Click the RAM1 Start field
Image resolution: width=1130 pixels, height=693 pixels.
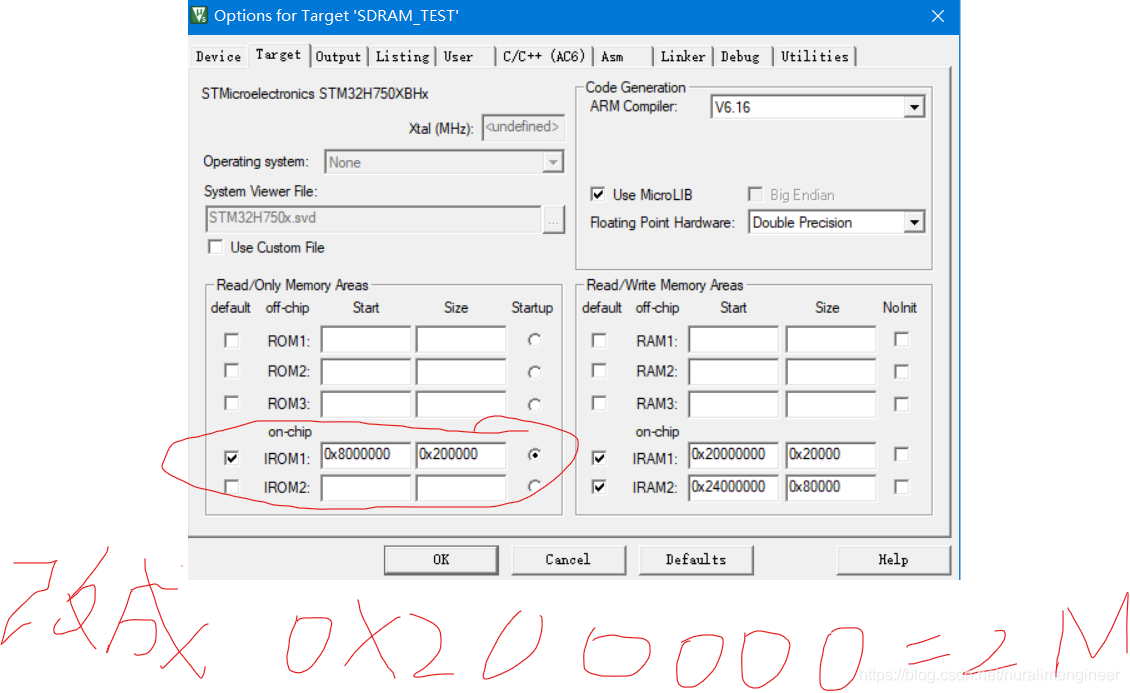click(x=734, y=340)
